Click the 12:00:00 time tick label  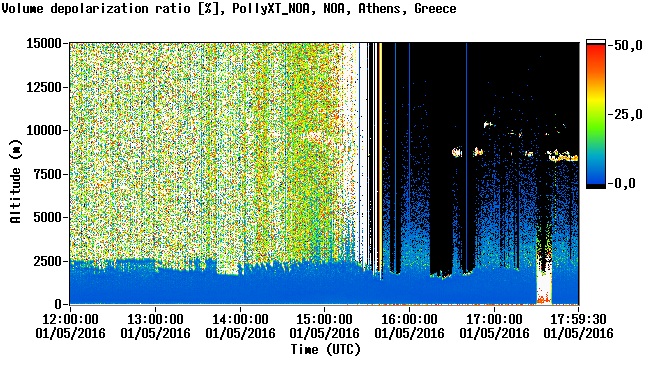coord(70,319)
